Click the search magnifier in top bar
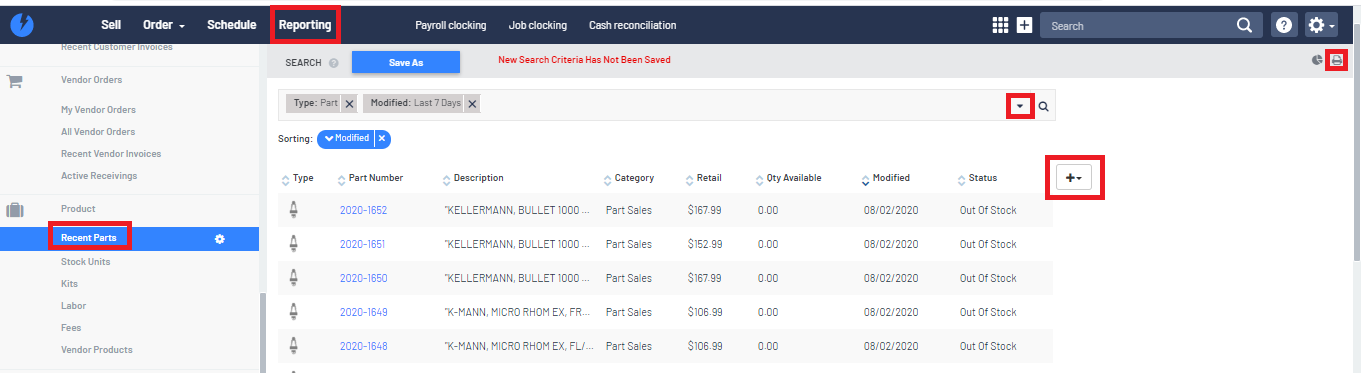The image size is (1361, 373). [x=1244, y=26]
